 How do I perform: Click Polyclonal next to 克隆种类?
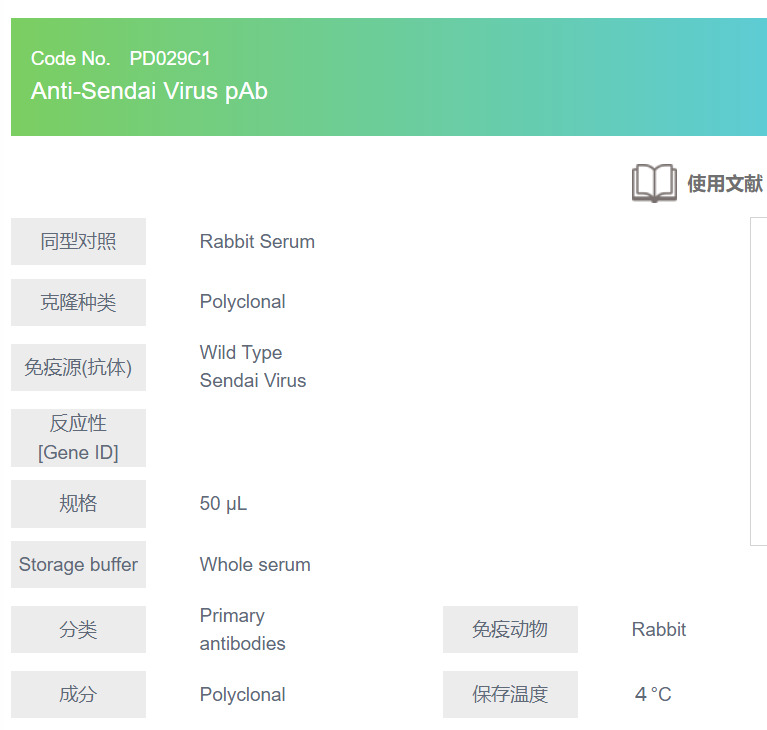[242, 302]
